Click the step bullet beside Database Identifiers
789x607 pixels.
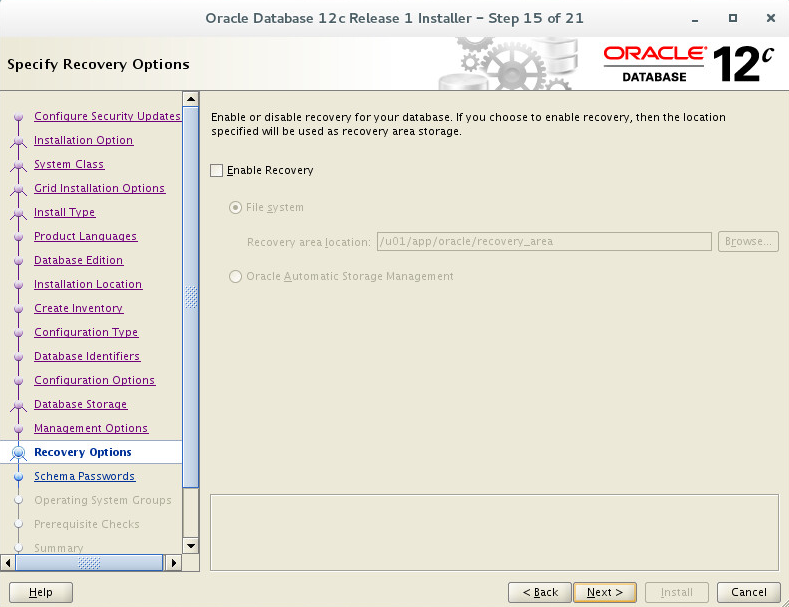point(19,357)
